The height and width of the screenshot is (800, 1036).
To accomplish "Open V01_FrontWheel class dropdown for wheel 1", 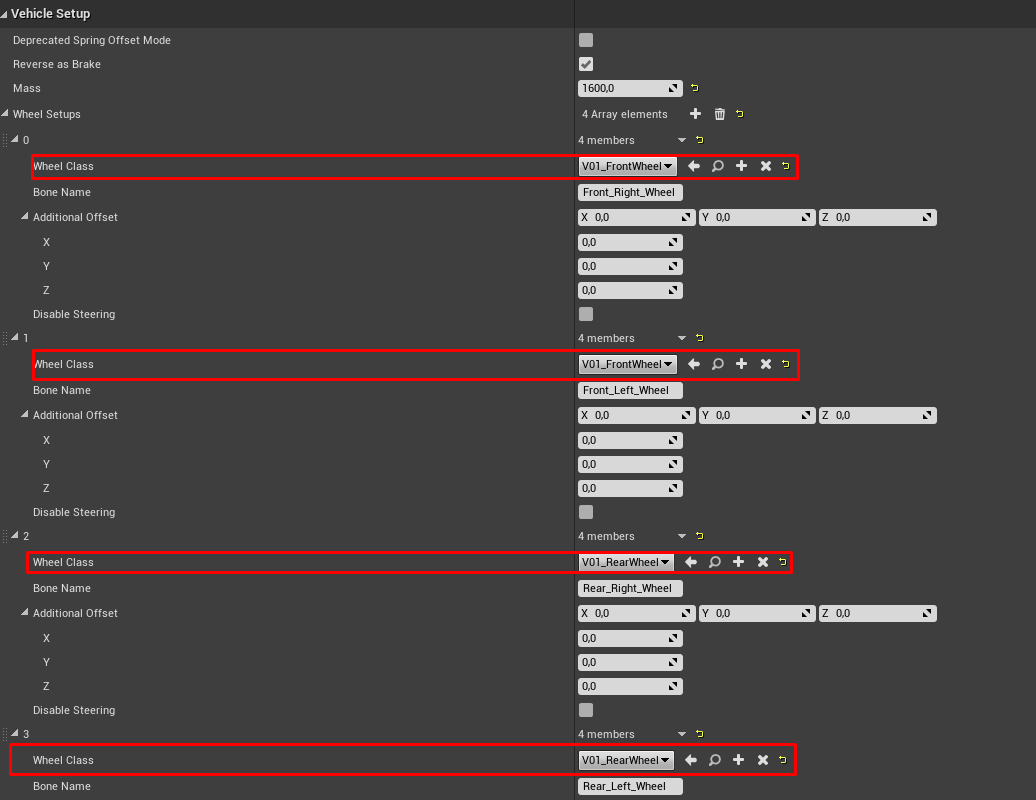I will [x=628, y=364].
